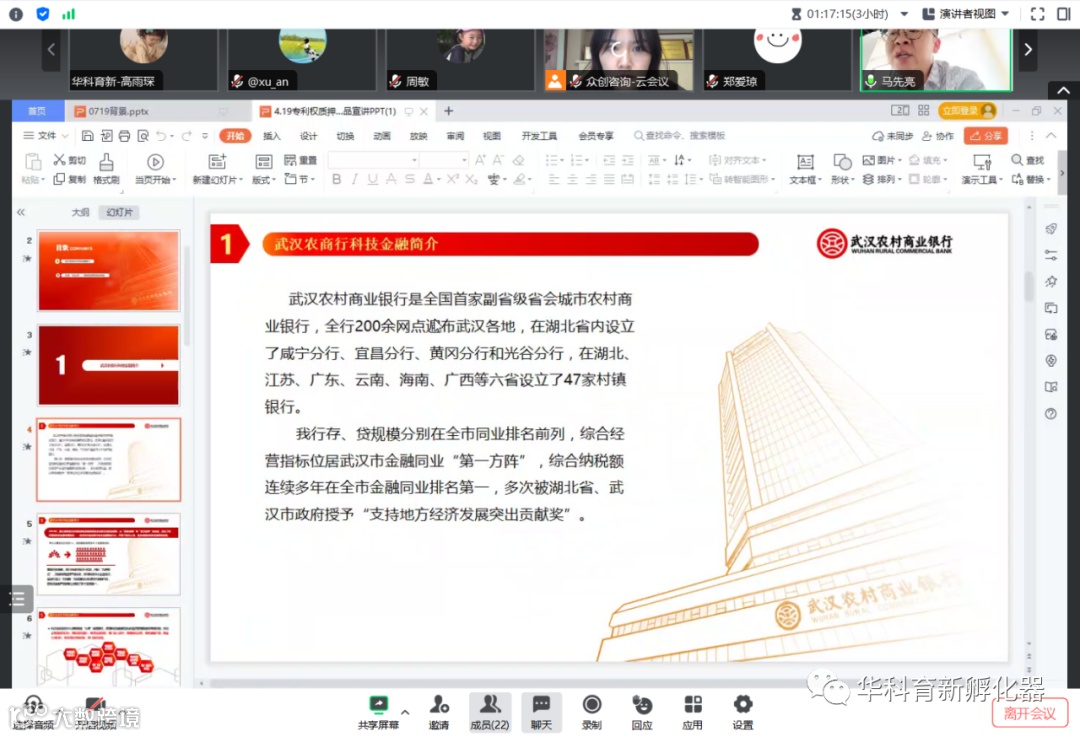Expand the meeting timer dropdown
Viewport: 1080px width, 737px height.
(x=904, y=14)
